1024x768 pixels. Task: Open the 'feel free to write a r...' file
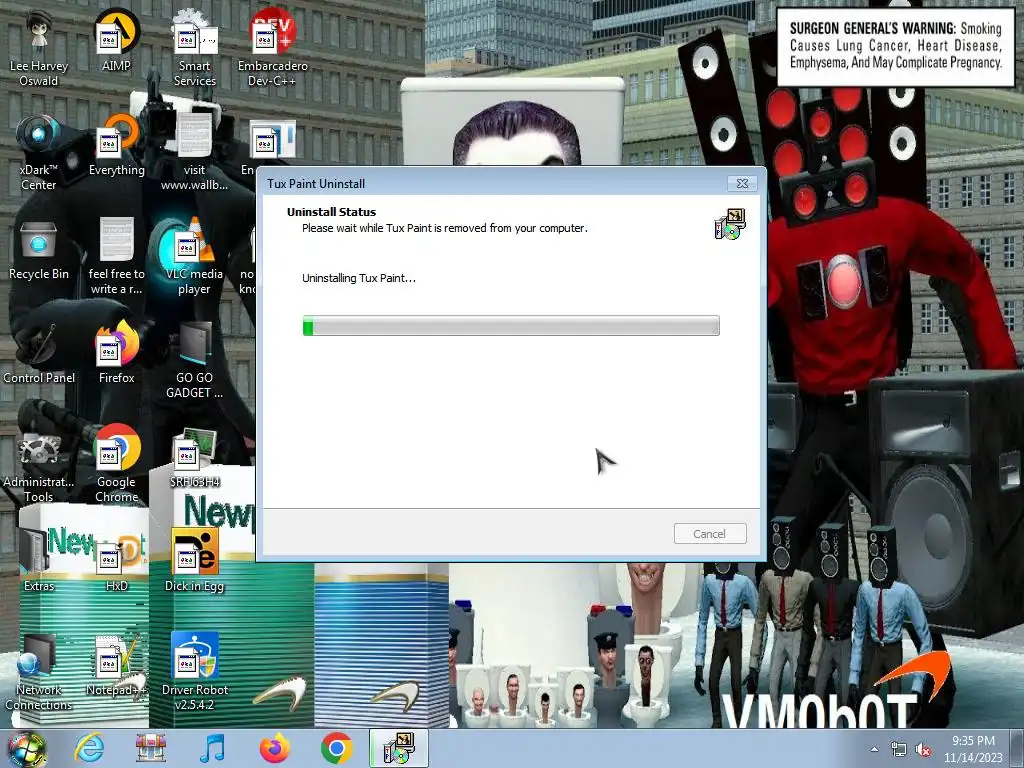pos(116,256)
